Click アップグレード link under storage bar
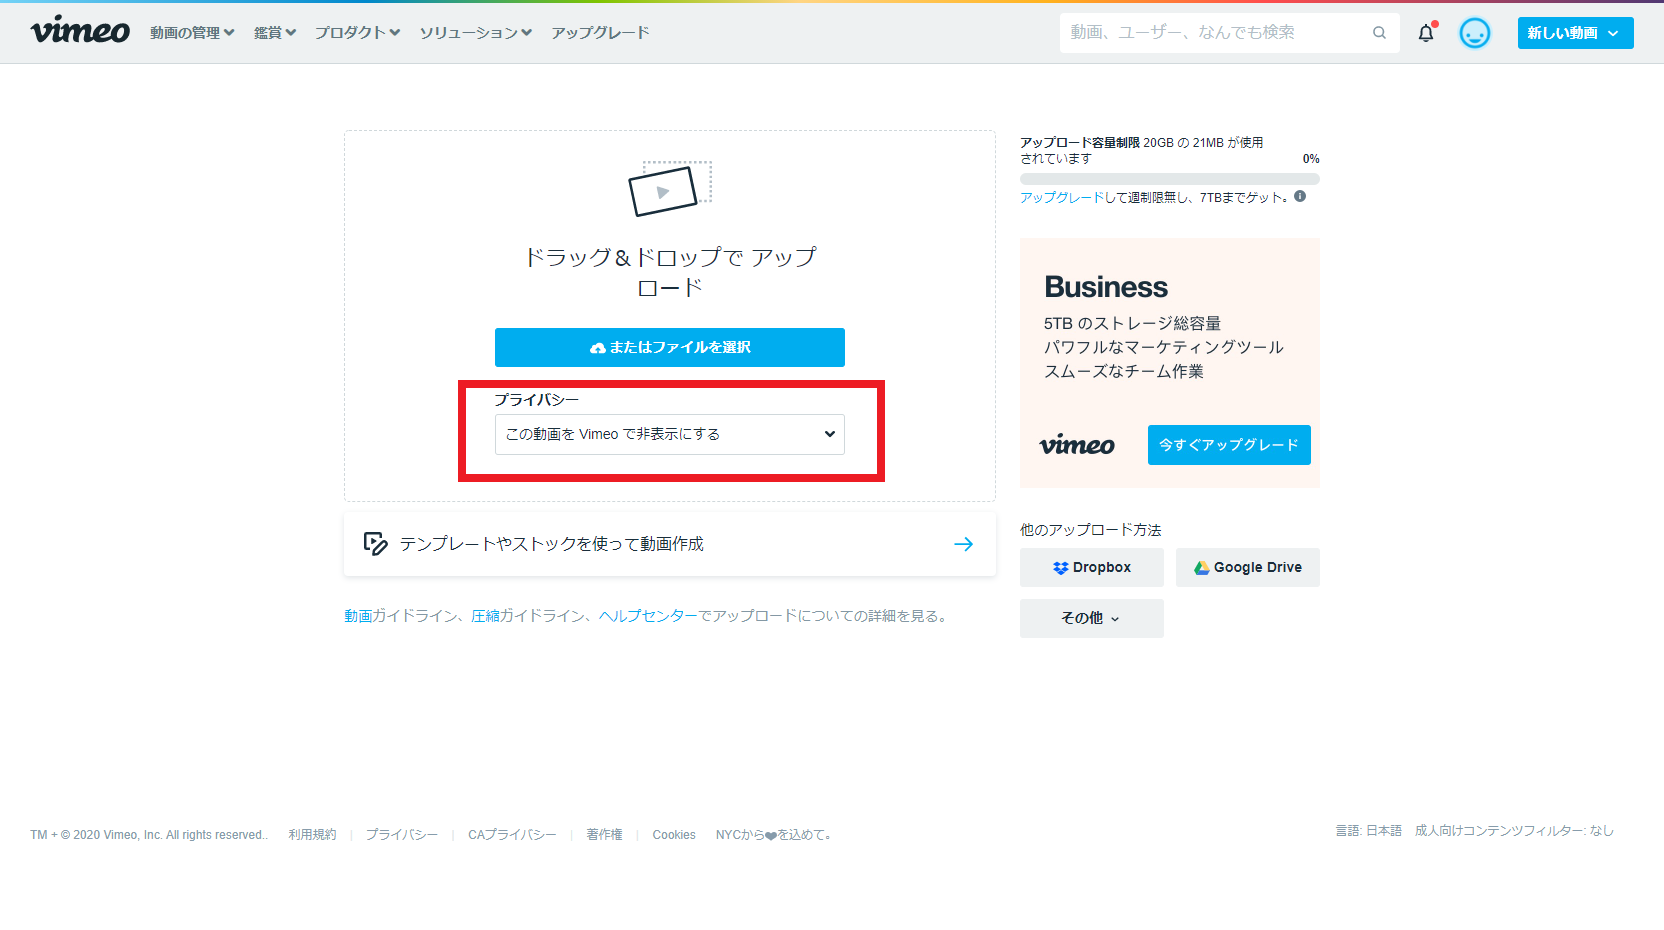The height and width of the screenshot is (930, 1664). pos(1062,198)
